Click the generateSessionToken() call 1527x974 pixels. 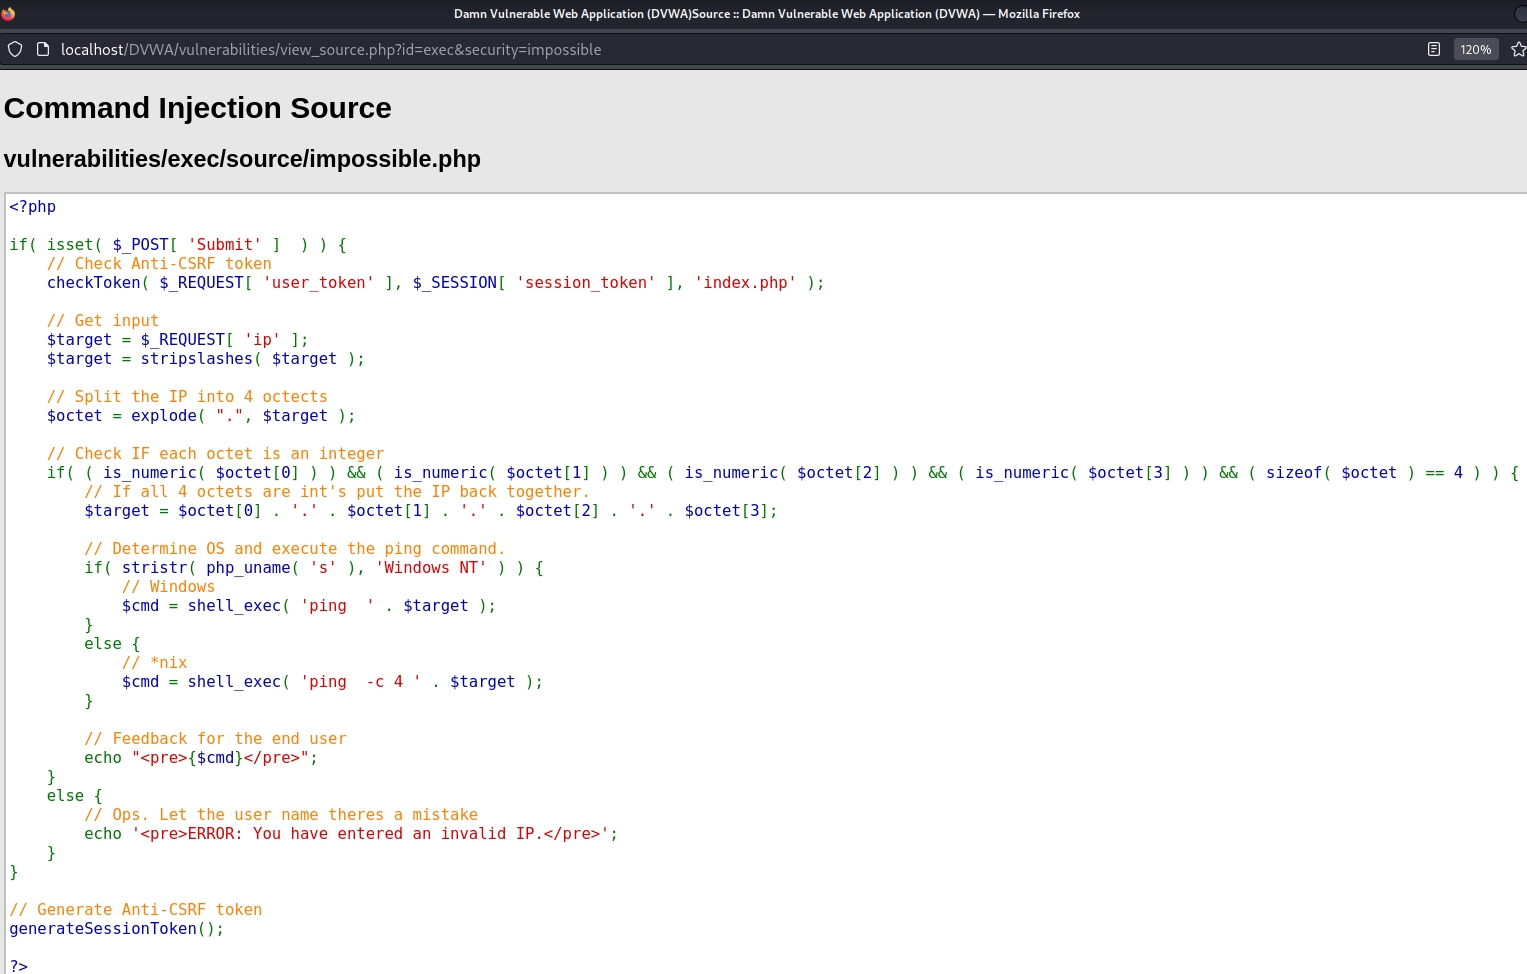click(116, 929)
